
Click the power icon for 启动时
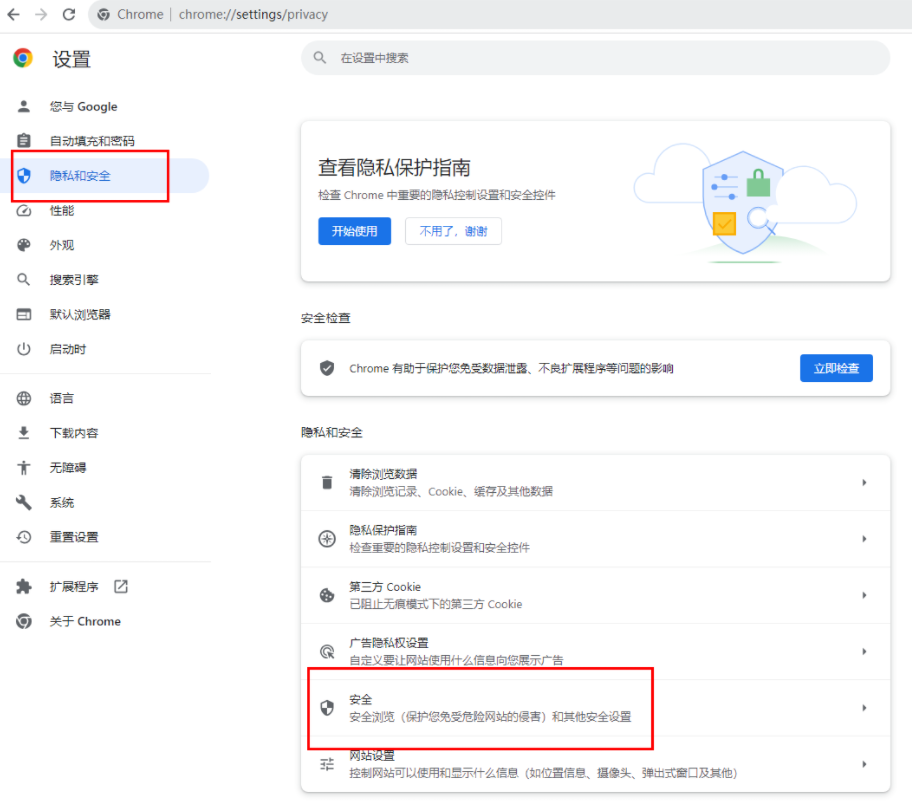click(24, 349)
